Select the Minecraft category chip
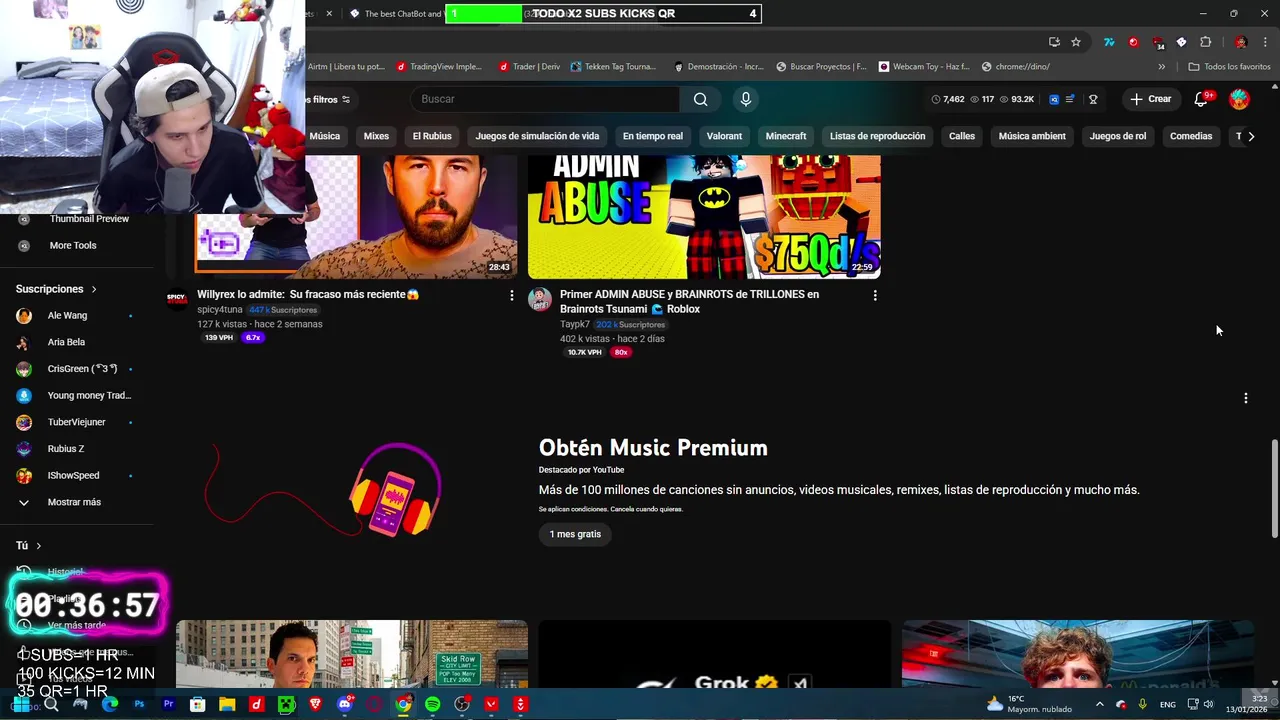Screen dimensions: 1280x720 click(x=786, y=136)
